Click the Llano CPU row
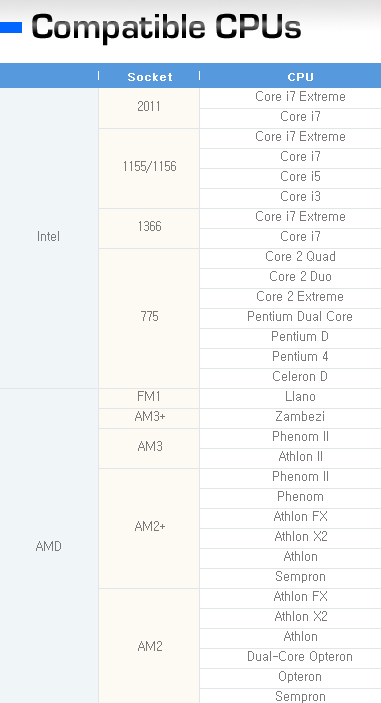 pos(290,398)
